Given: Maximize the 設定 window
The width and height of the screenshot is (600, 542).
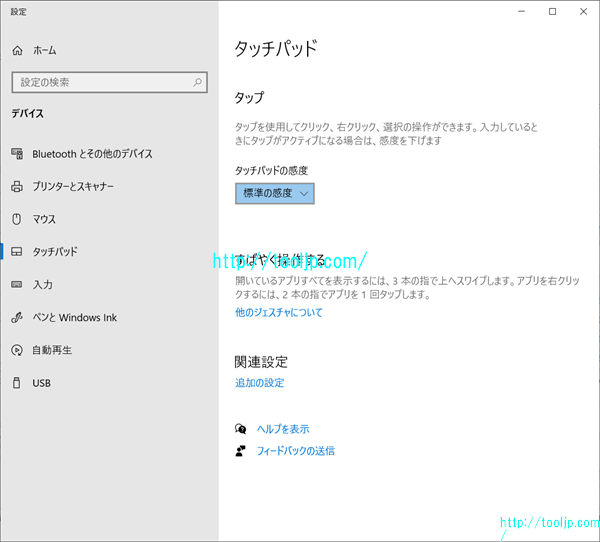Looking at the screenshot, I should click(x=552, y=11).
